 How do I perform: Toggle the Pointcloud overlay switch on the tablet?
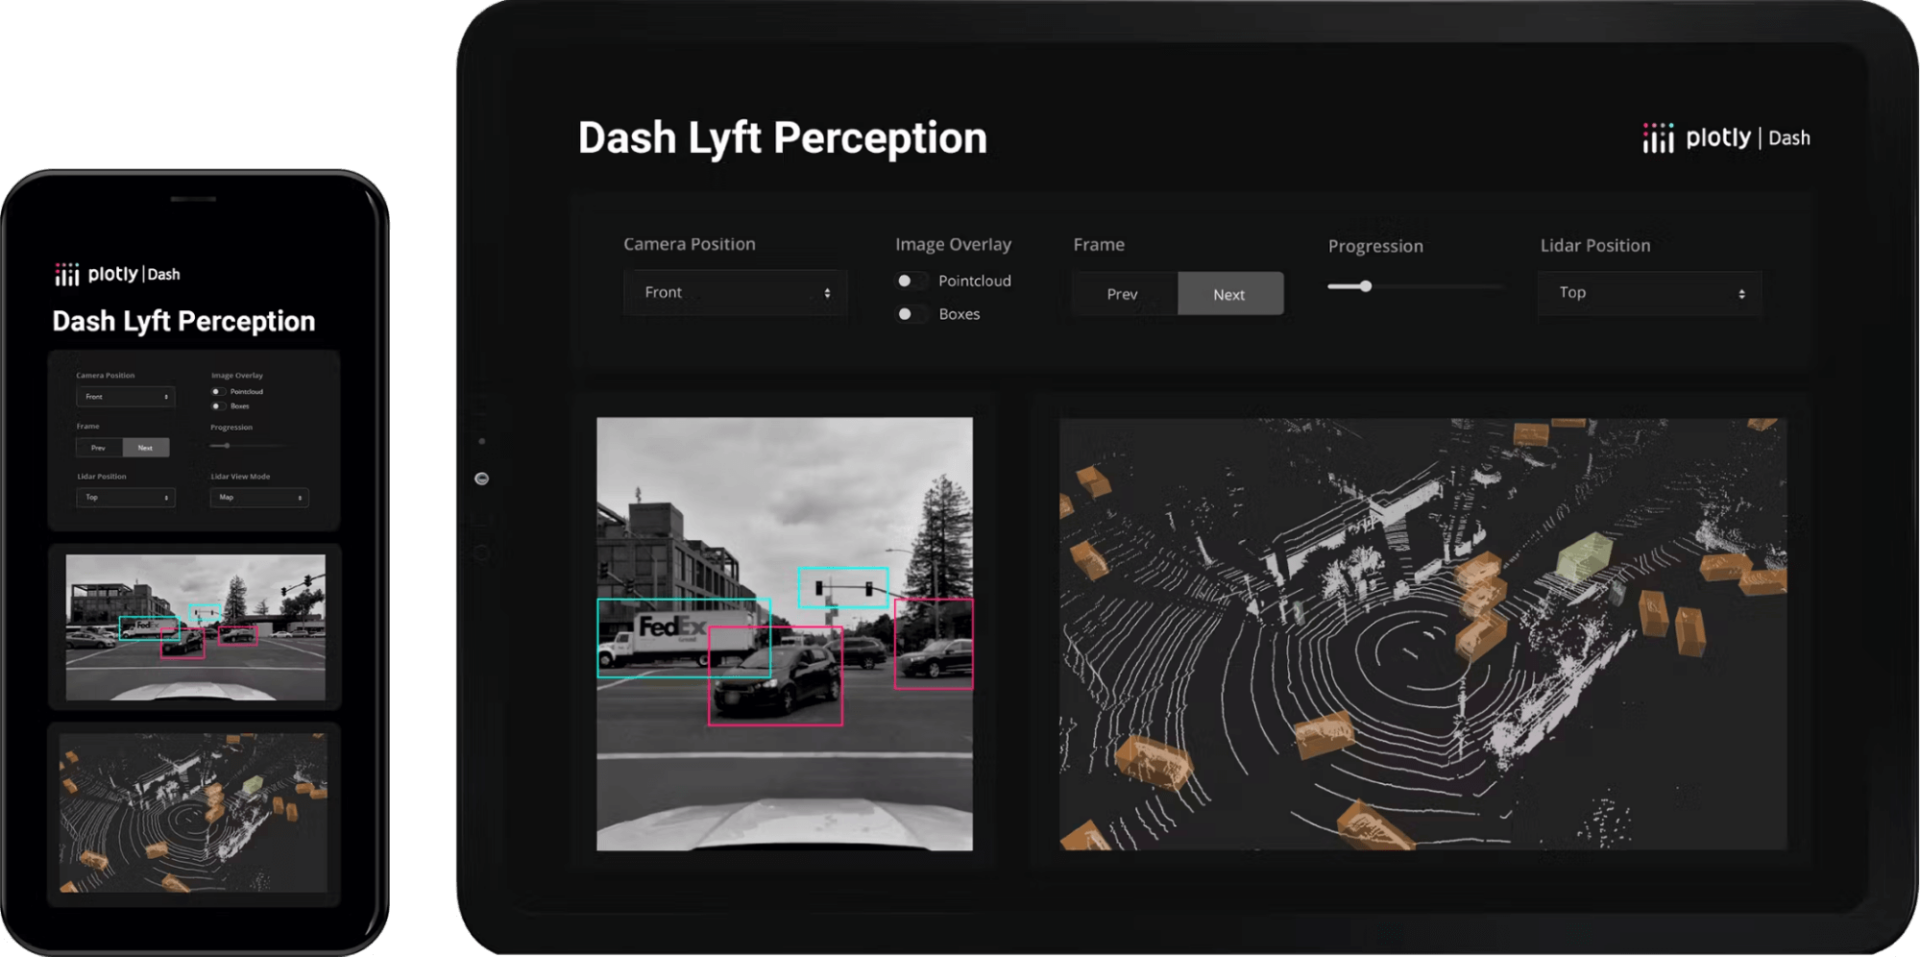tap(908, 281)
